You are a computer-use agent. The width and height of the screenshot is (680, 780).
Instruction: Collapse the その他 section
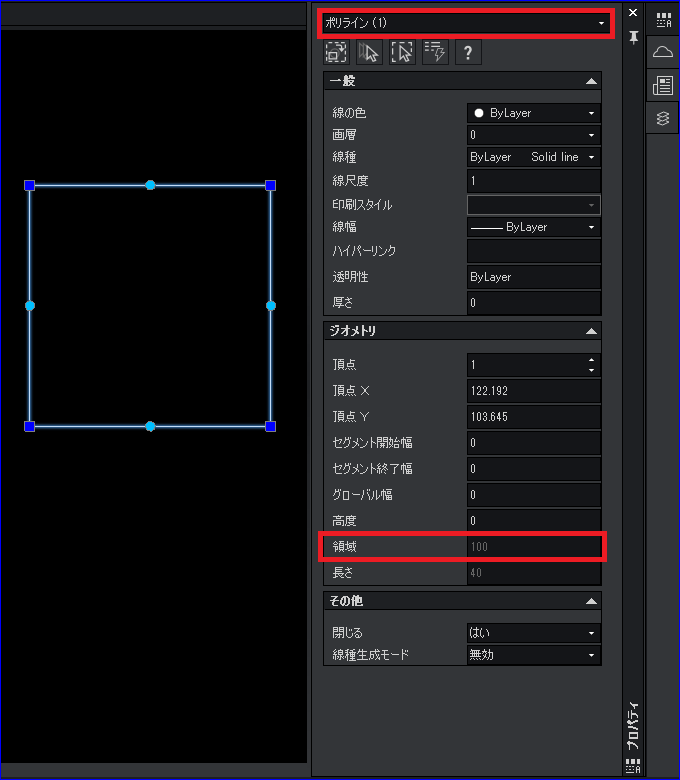[591, 601]
